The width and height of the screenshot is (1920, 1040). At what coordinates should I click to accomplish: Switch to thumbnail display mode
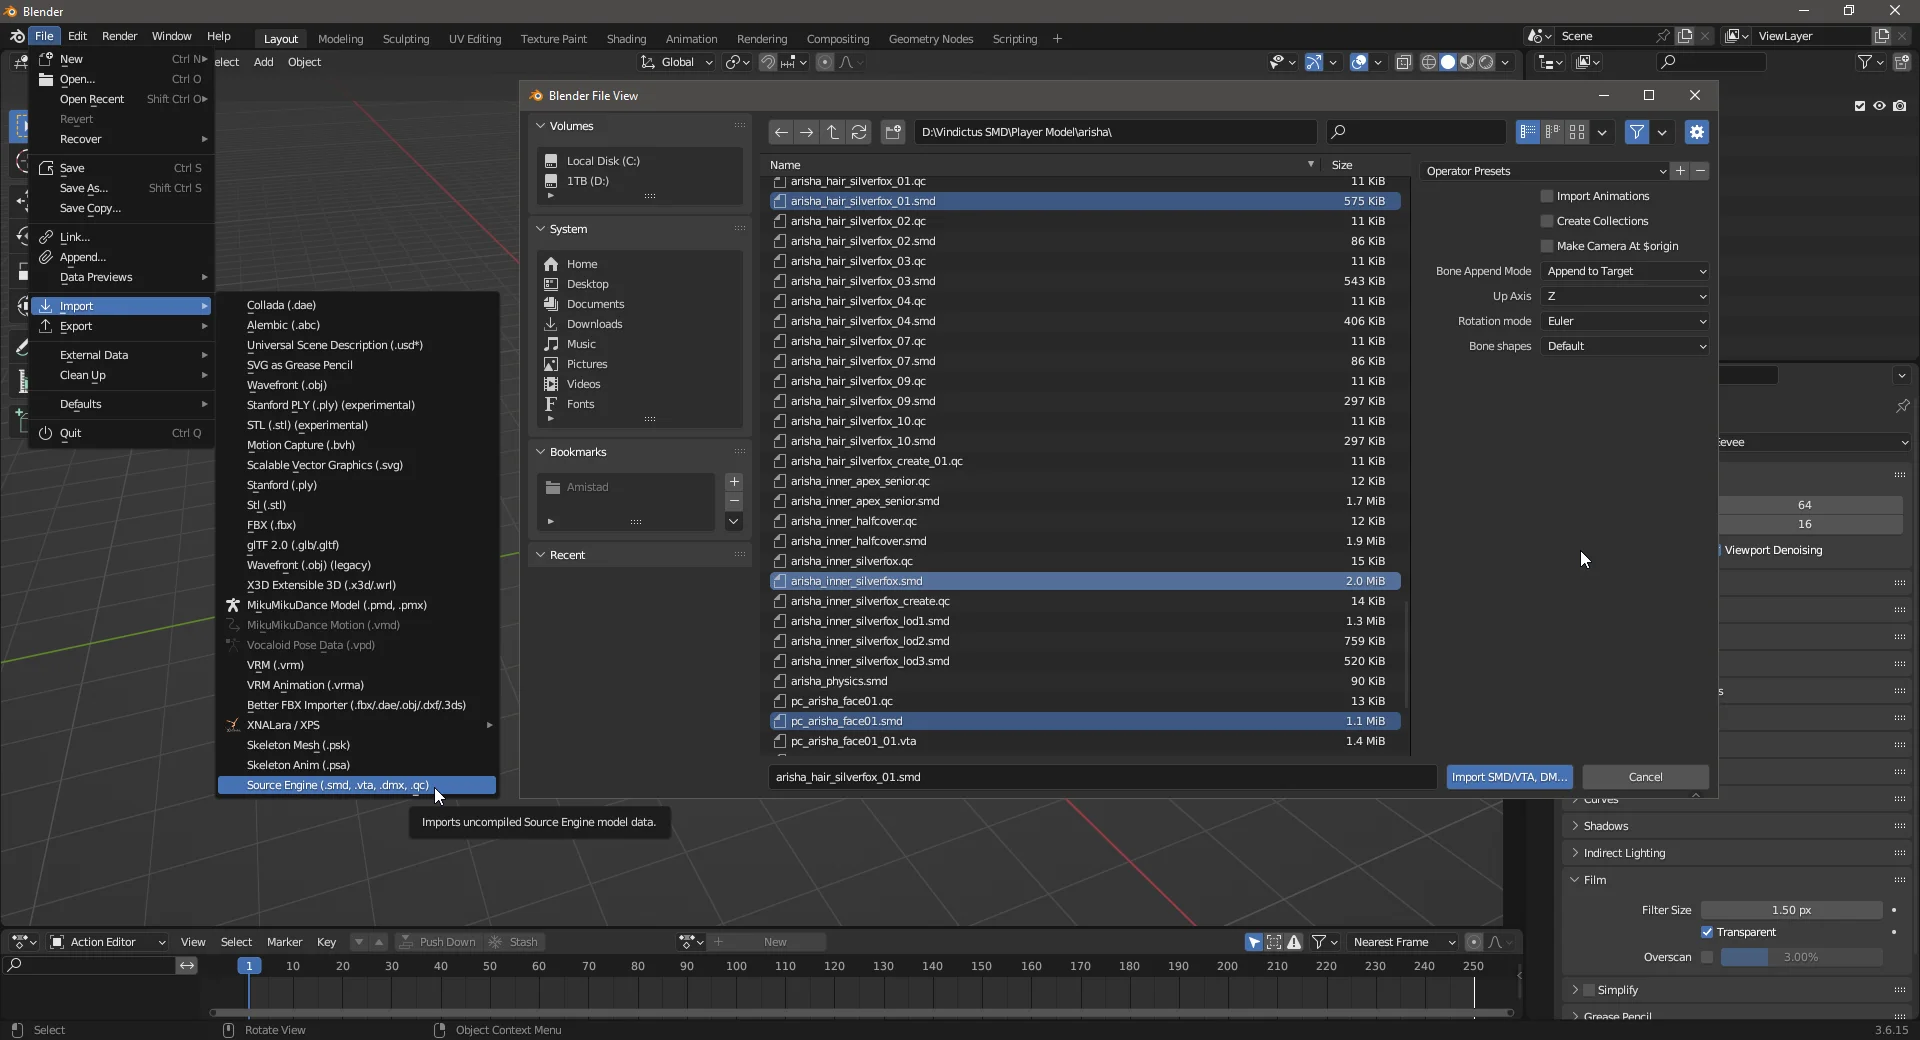[x=1577, y=132]
